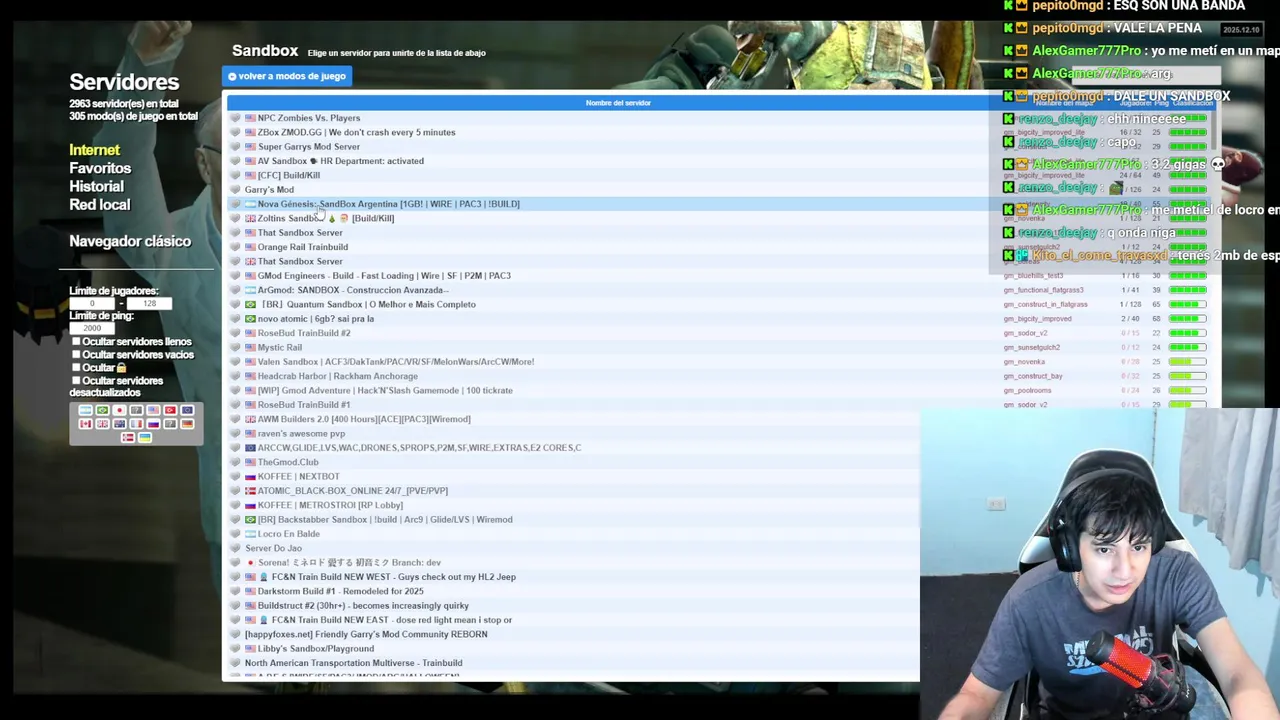Favorite Orange Rail Trainbuild with heart icon
The image size is (1280, 720).
tap(236, 247)
